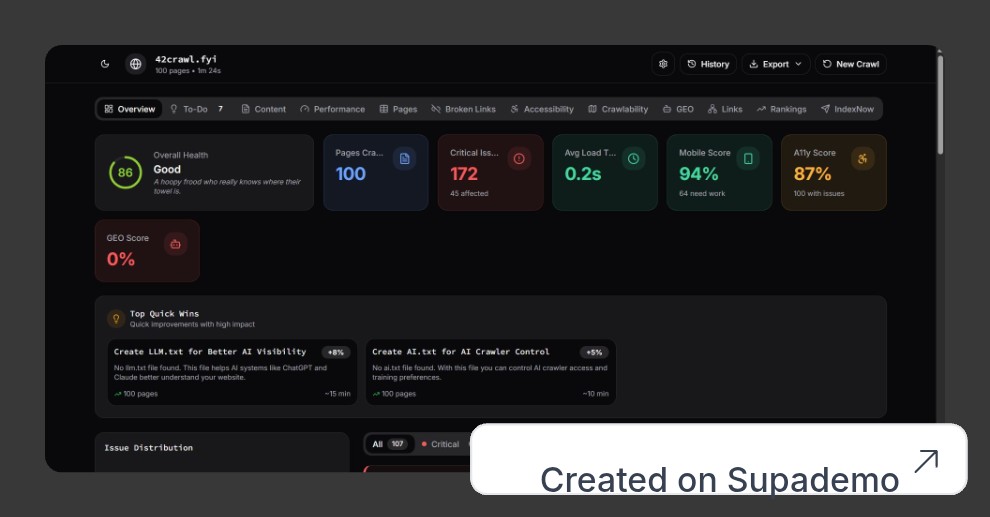Go to the IndexNow tab
This screenshot has width=990, height=517.
point(847,109)
